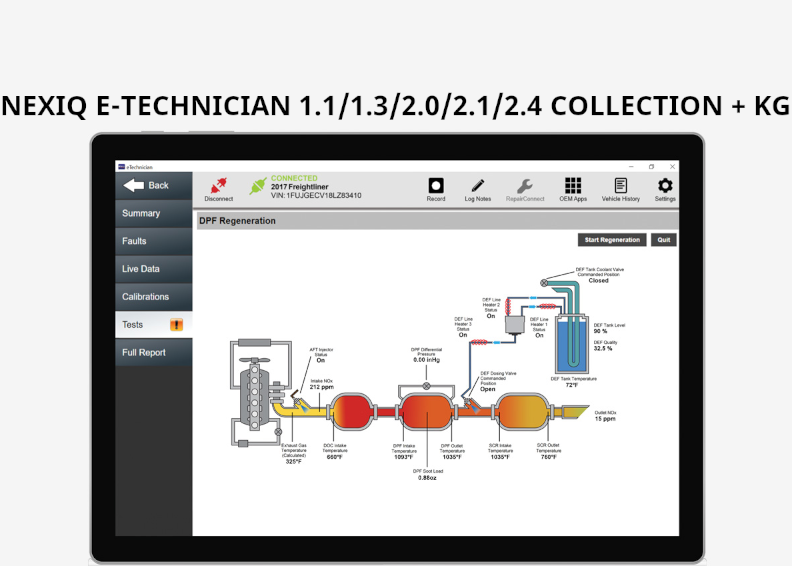Click the CONNECTED status text
The width and height of the screenshot is (792, 566).
(x=294, y=178)
